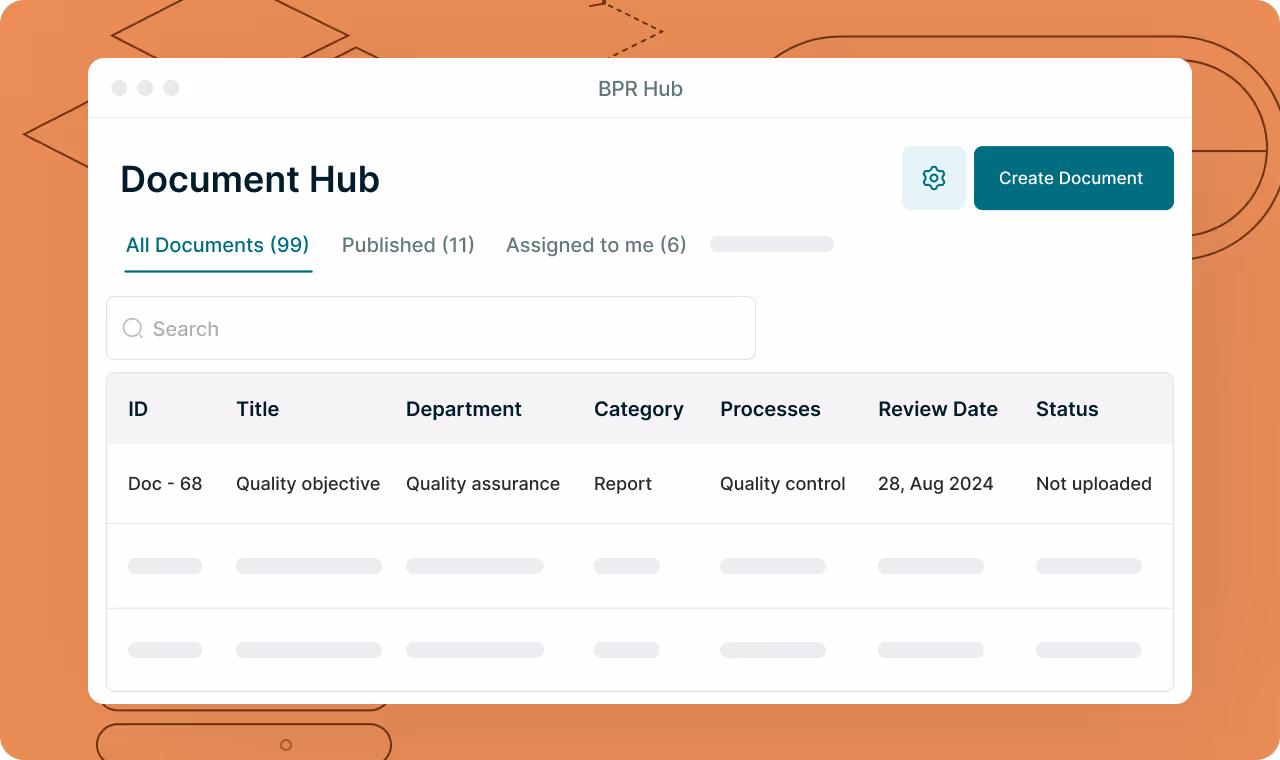Click the 28, Aug 2024 review date
The width and height of the screenshot is (1280, 760).
936,484
